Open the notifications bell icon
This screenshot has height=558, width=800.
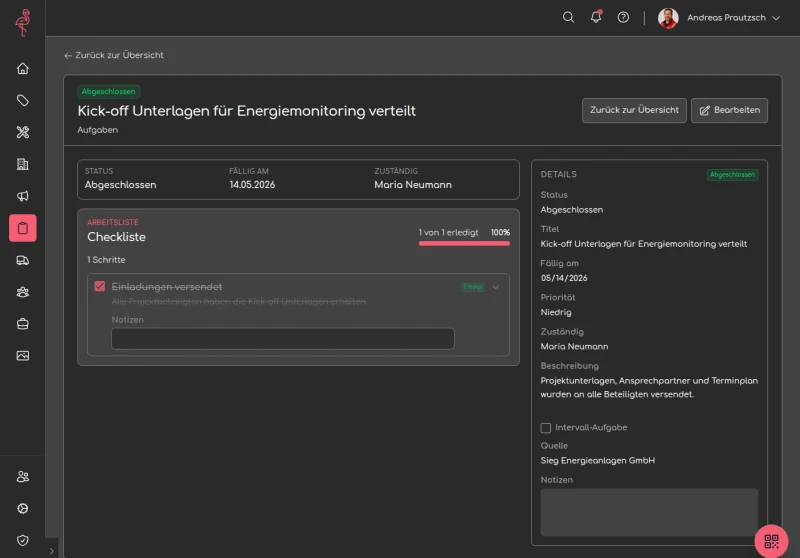[595, 17]
